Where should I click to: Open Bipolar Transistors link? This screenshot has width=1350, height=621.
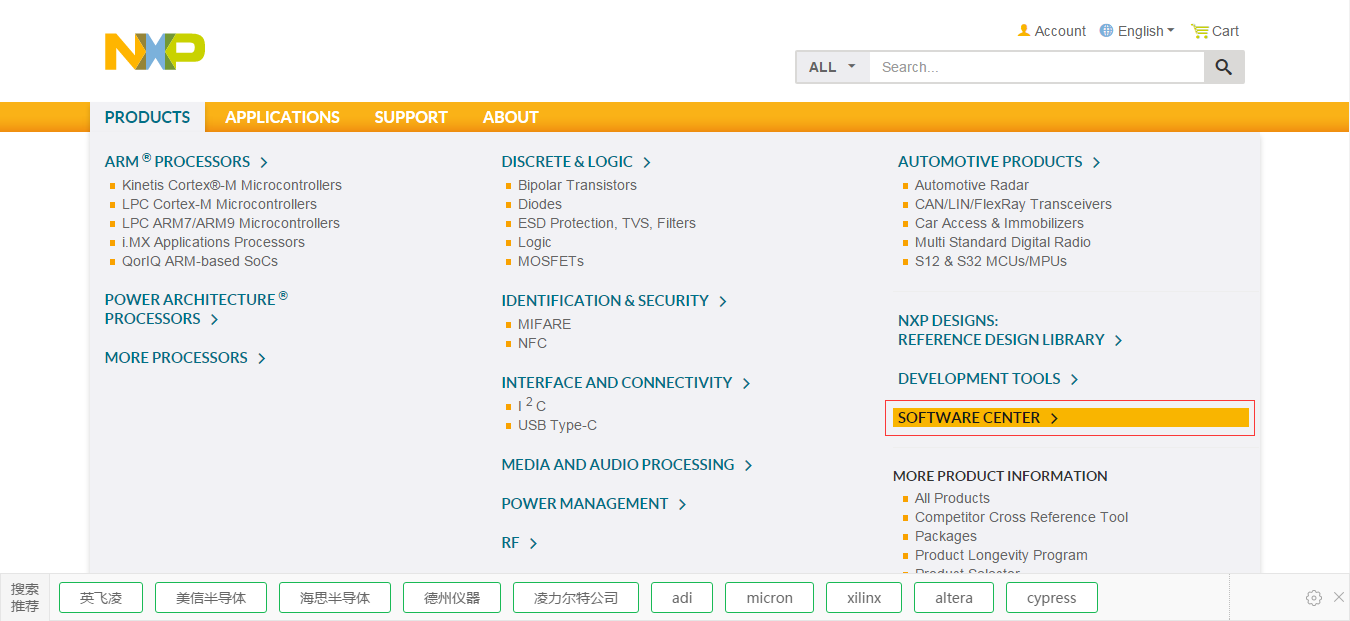click(x=577, y=185)
